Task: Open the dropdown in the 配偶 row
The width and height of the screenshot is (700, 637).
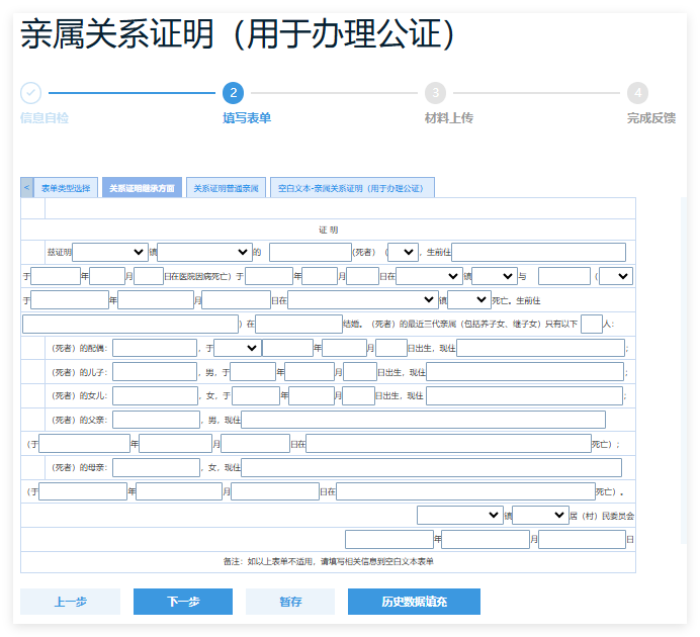Action: [237, 348]
